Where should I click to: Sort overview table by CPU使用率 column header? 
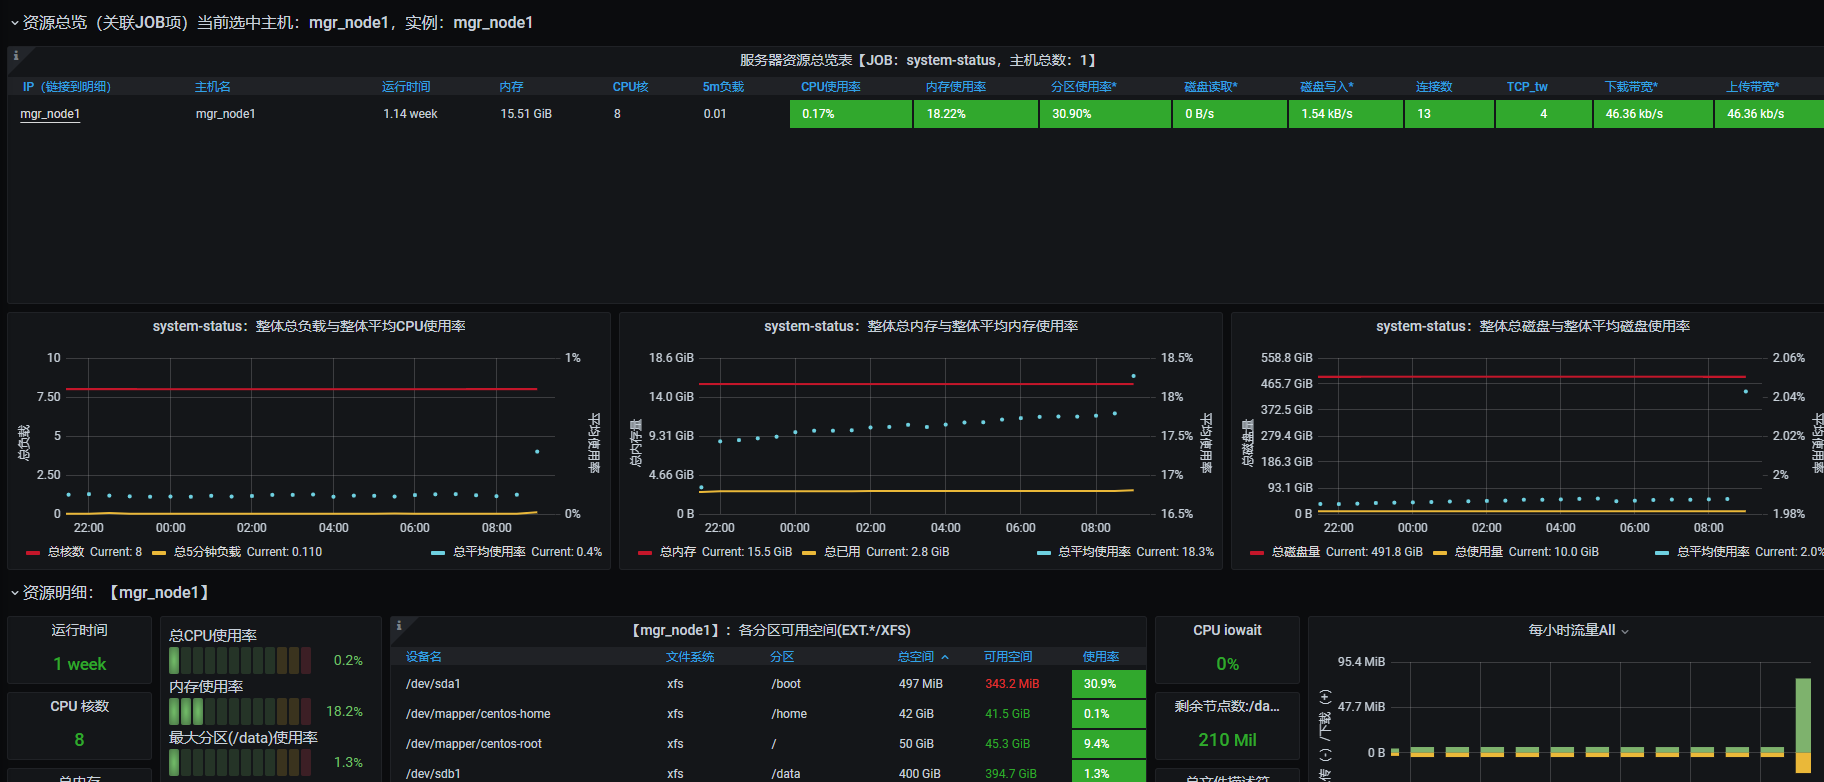point(831,87)
